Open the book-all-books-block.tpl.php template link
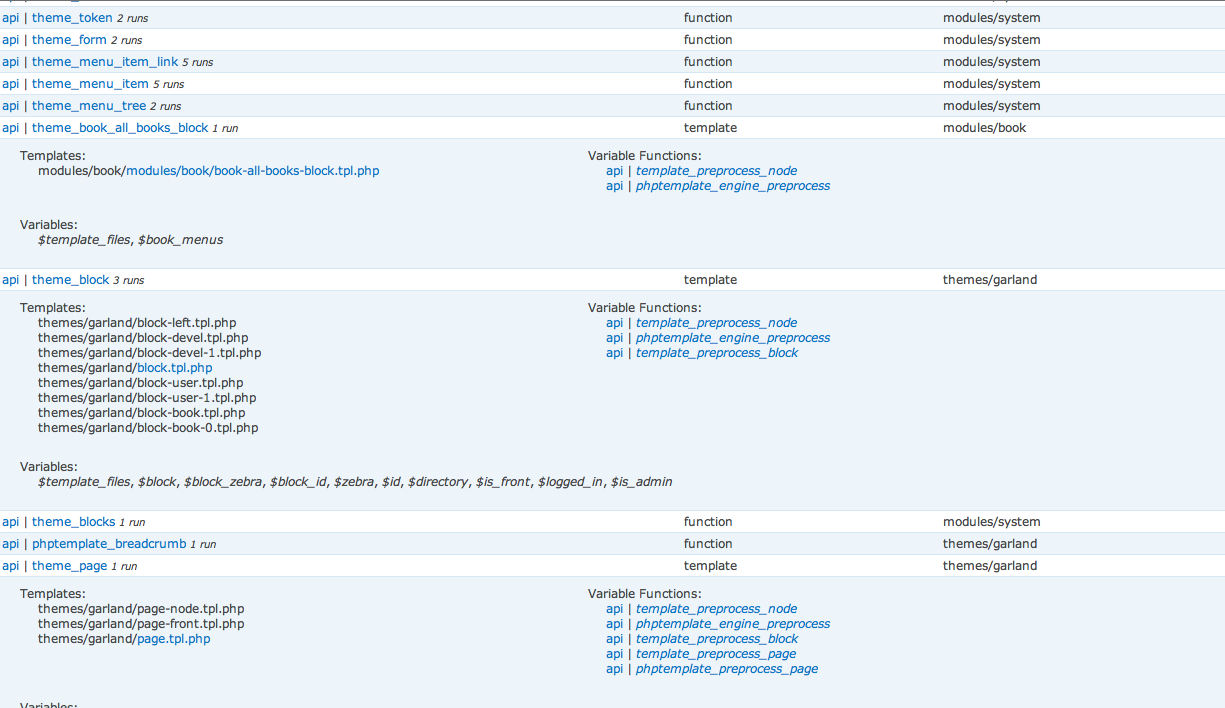This screenshot has width=1225, height=708. 253,171
